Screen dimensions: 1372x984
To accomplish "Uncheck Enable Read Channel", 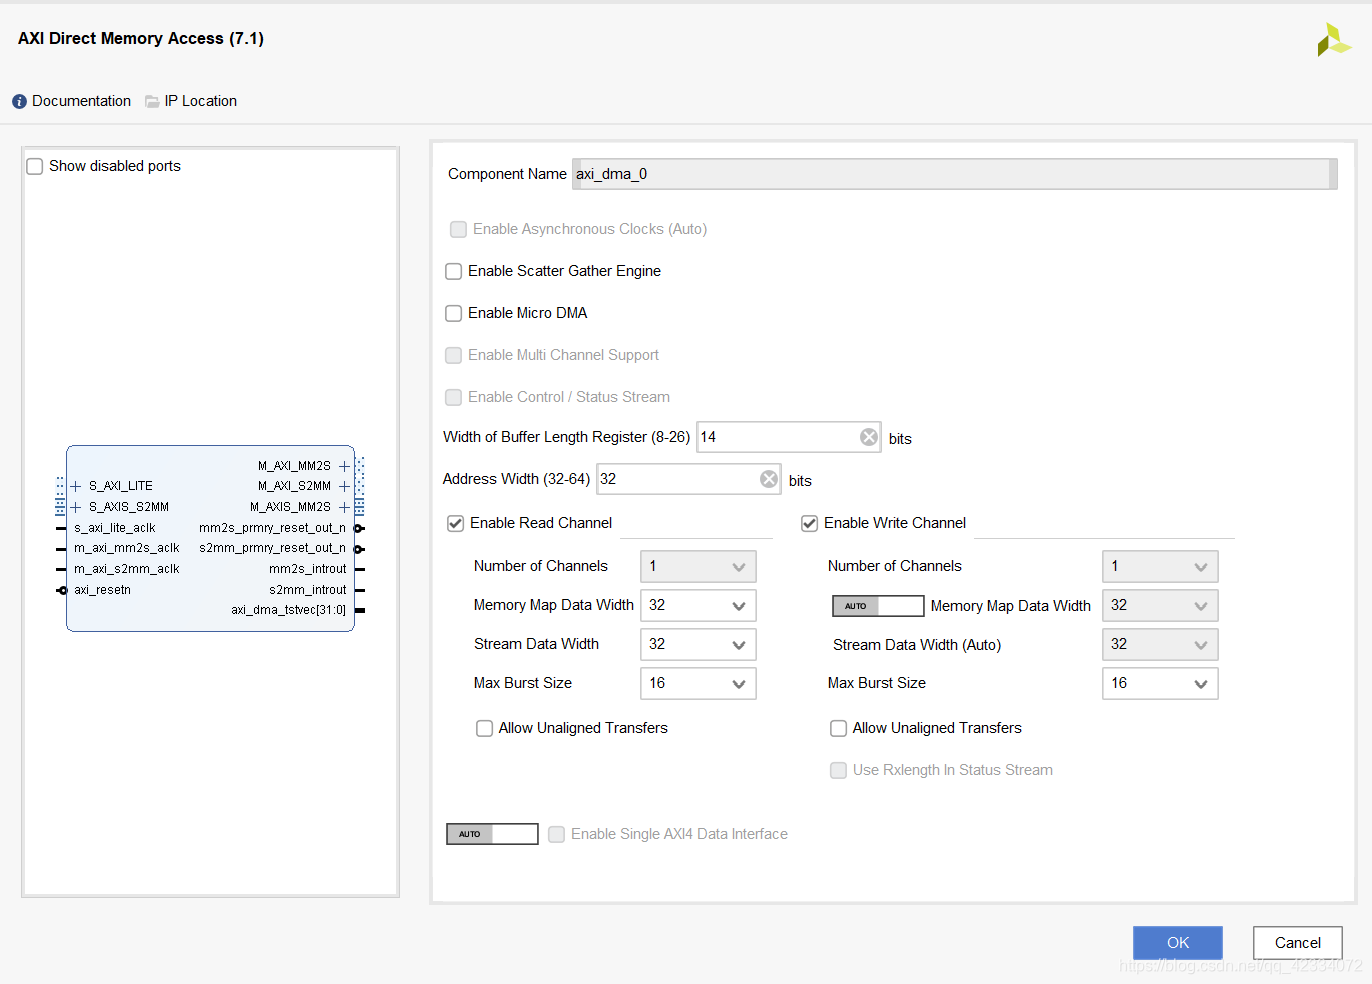I will point(456,523).
